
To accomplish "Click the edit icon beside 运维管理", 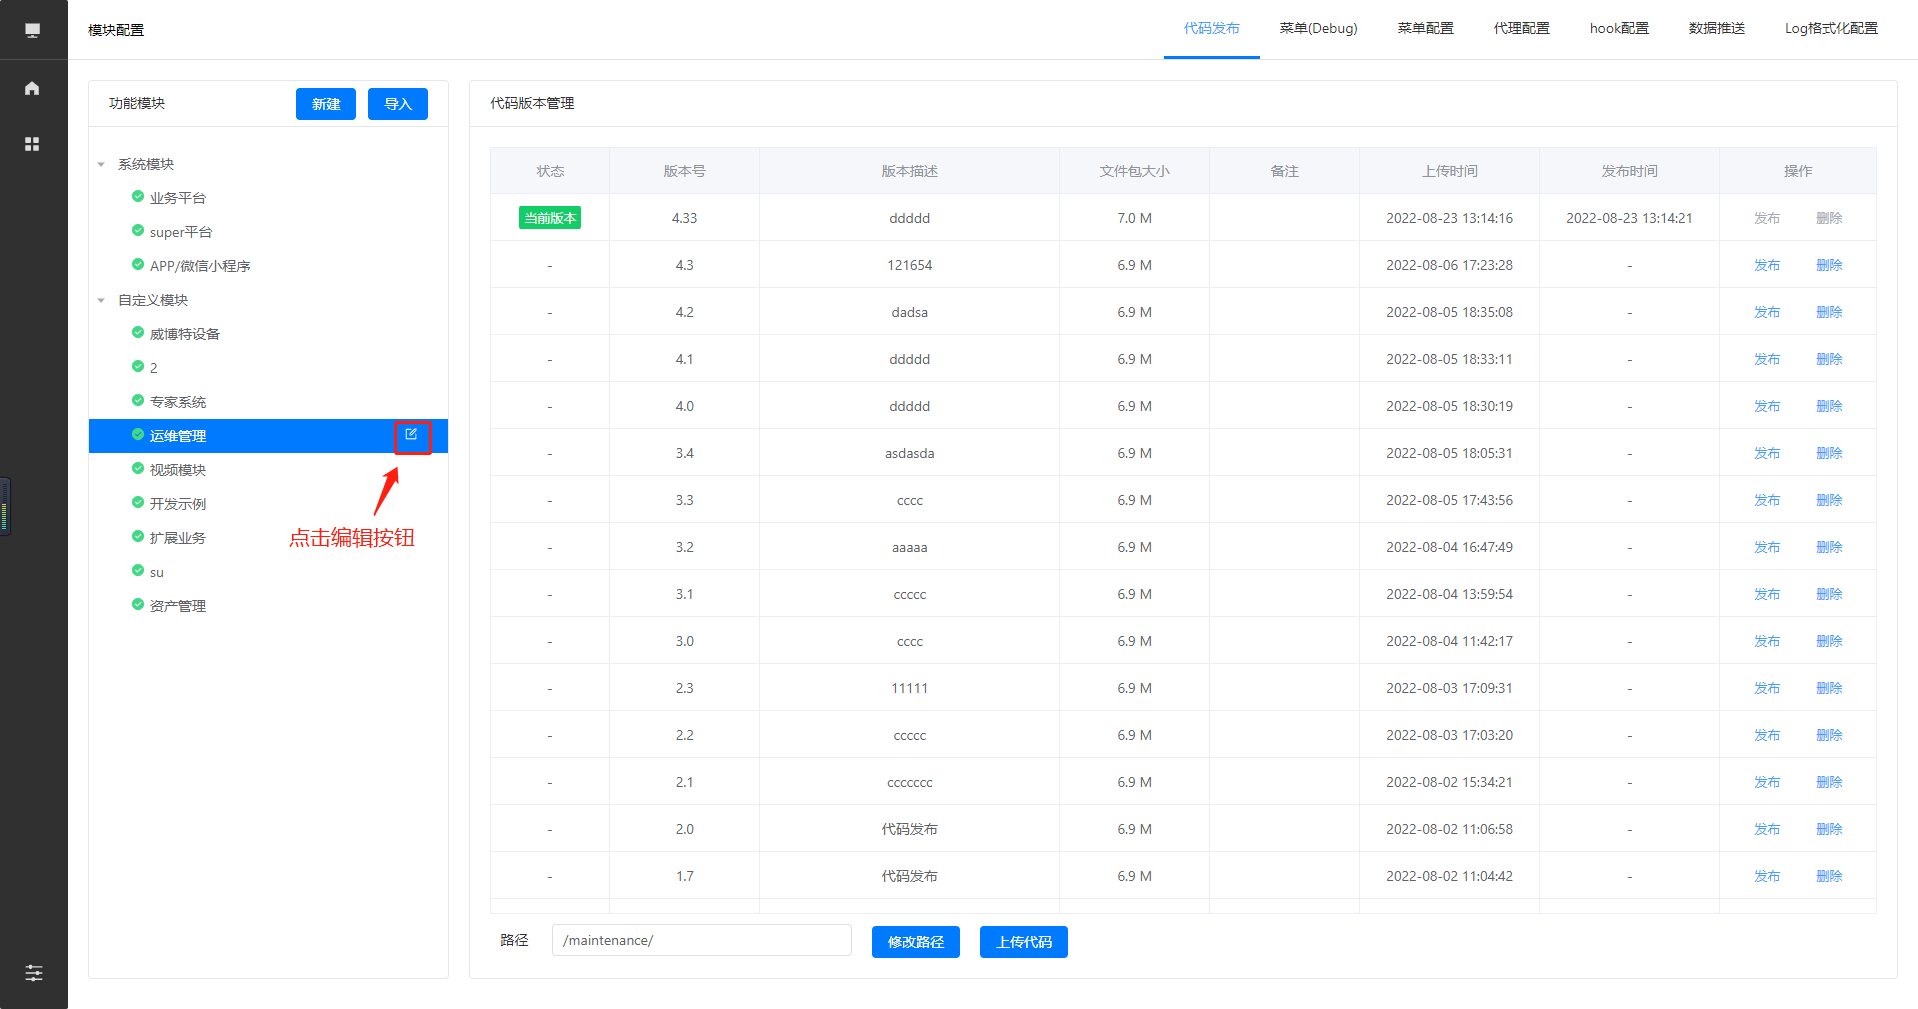I will pos(411,435).
